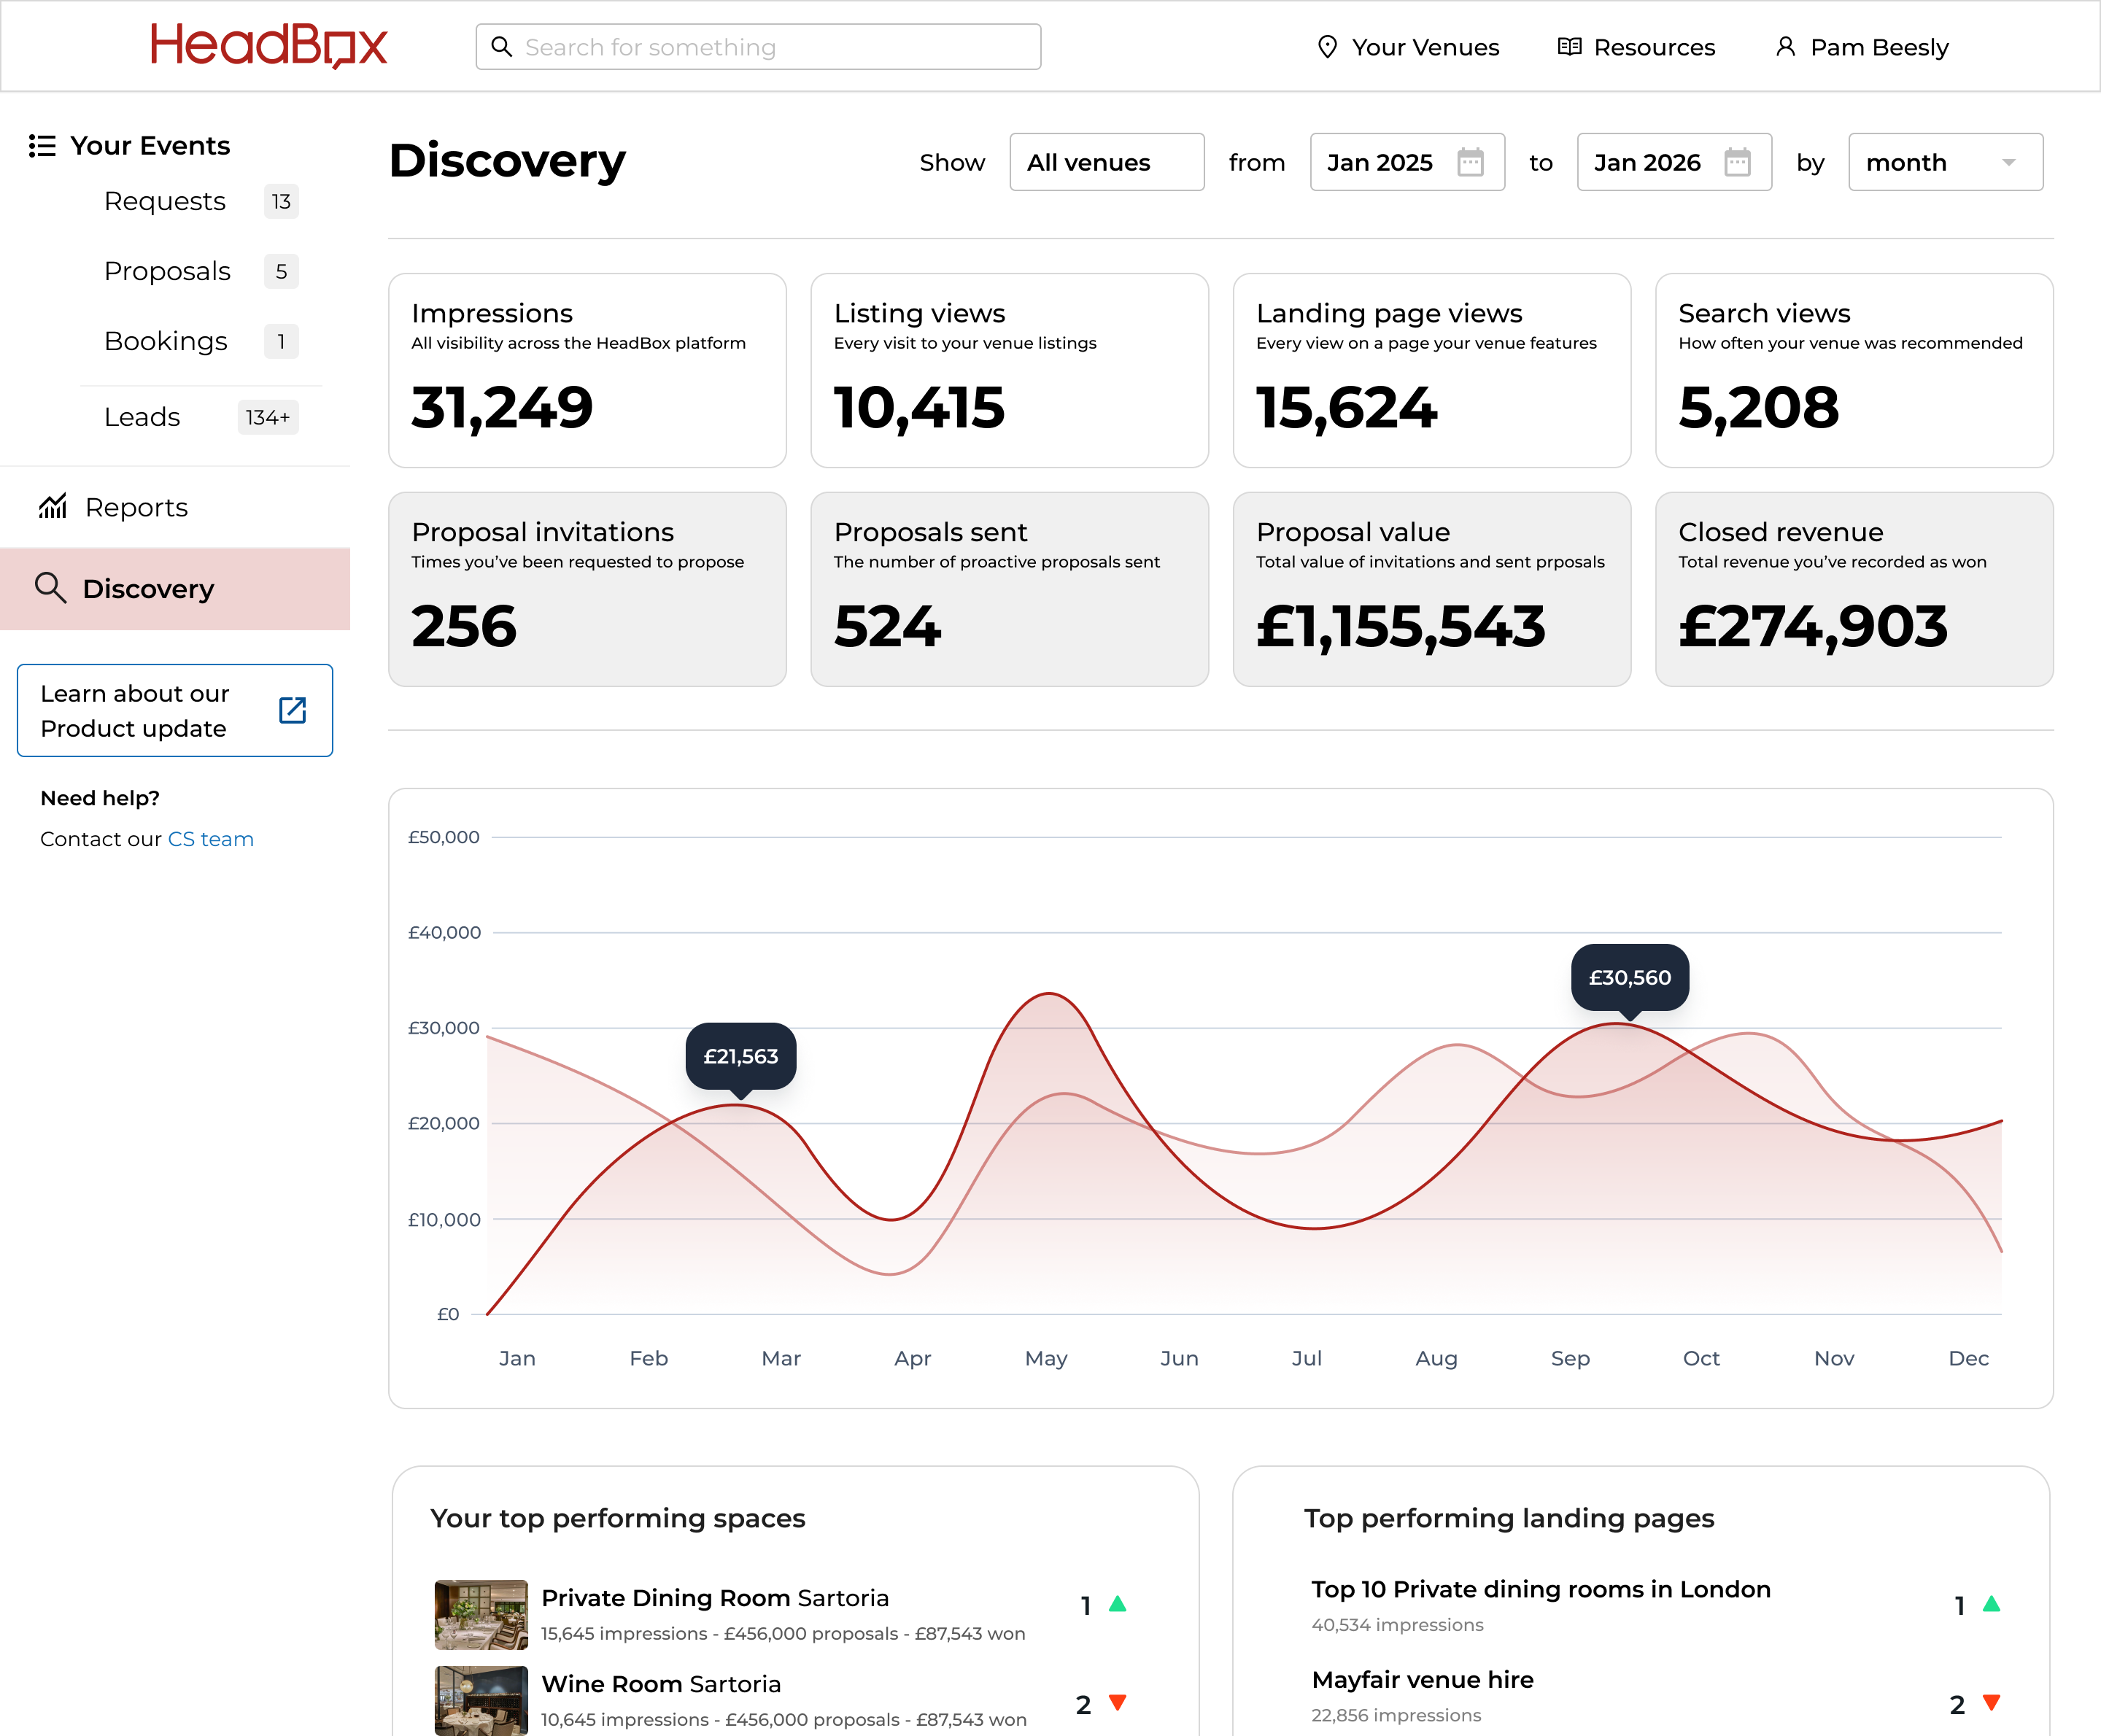Click the book icon beside Resources

pos(1569,47)
